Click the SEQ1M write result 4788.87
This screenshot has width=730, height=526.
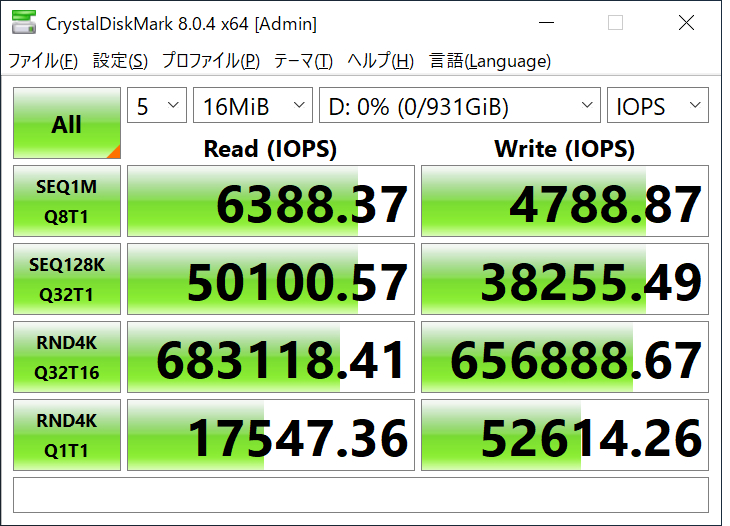pos(565,201)
